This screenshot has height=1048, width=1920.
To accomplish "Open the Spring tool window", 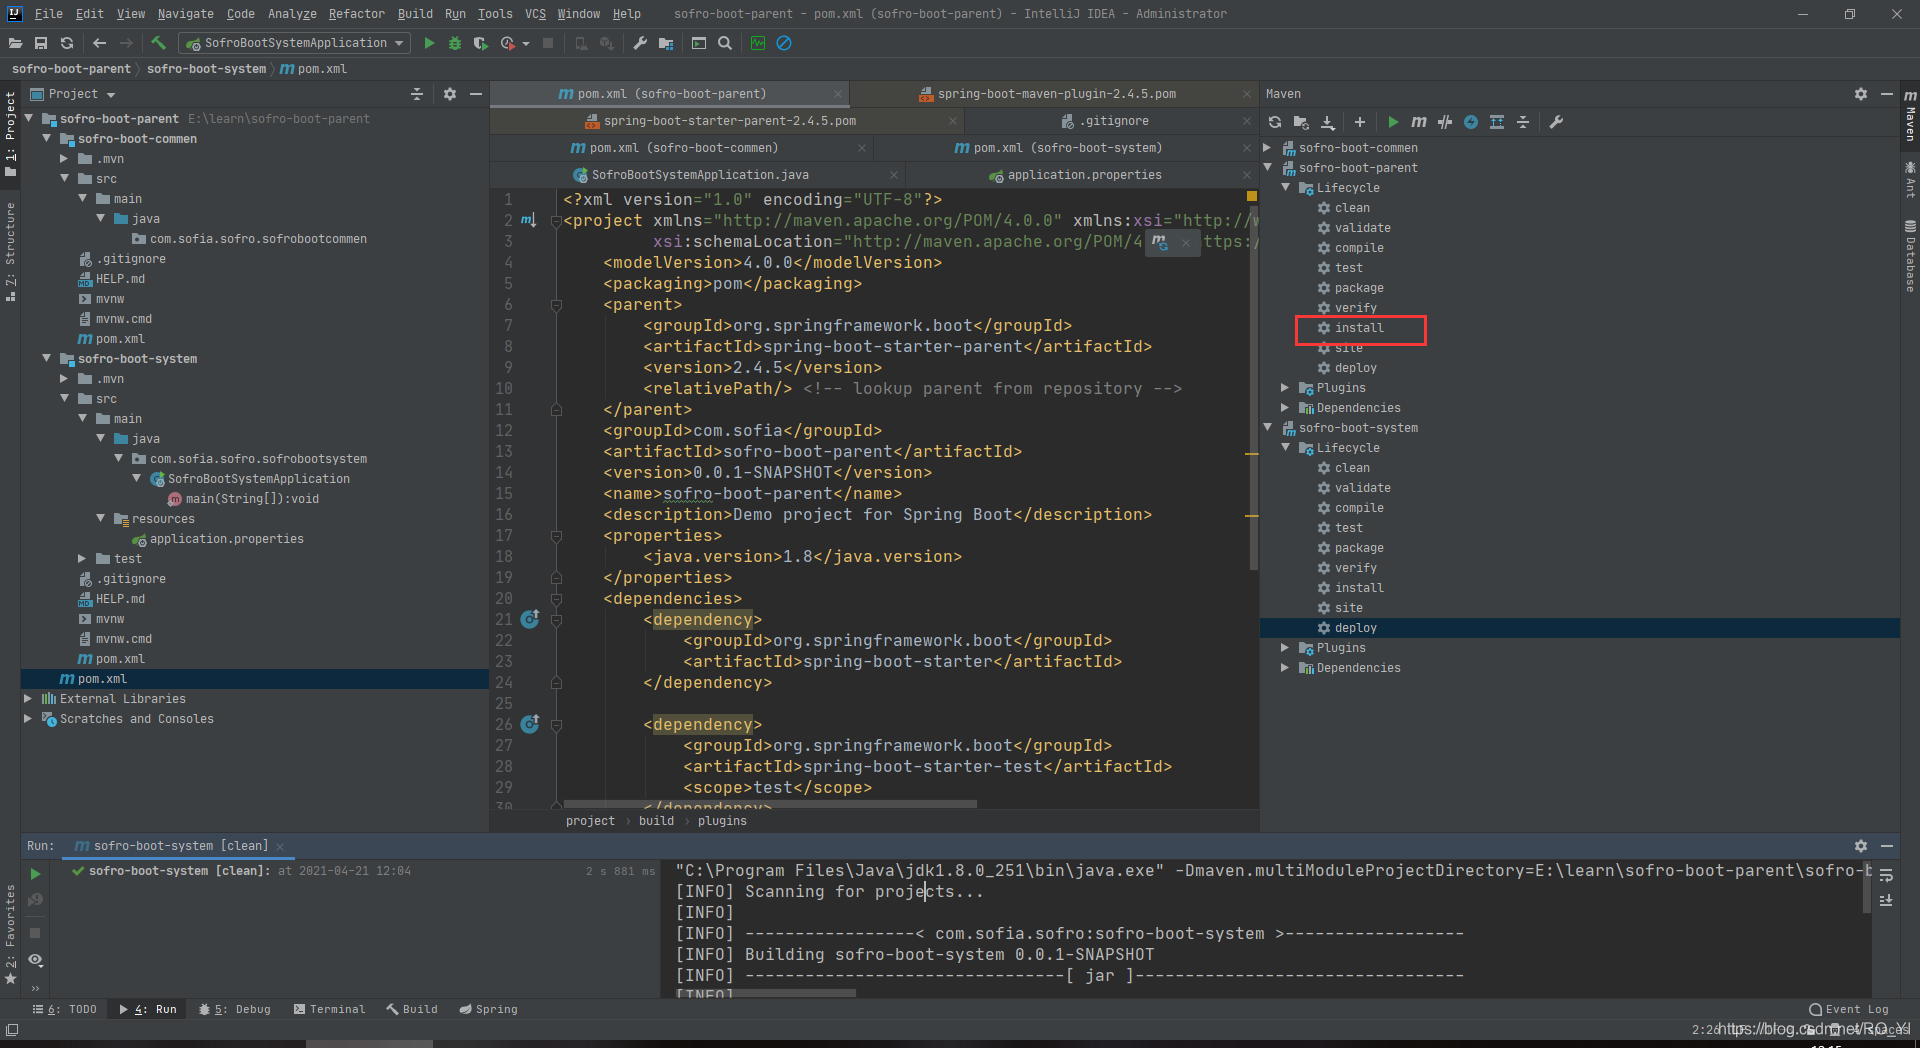I will tap(488, 1010).
